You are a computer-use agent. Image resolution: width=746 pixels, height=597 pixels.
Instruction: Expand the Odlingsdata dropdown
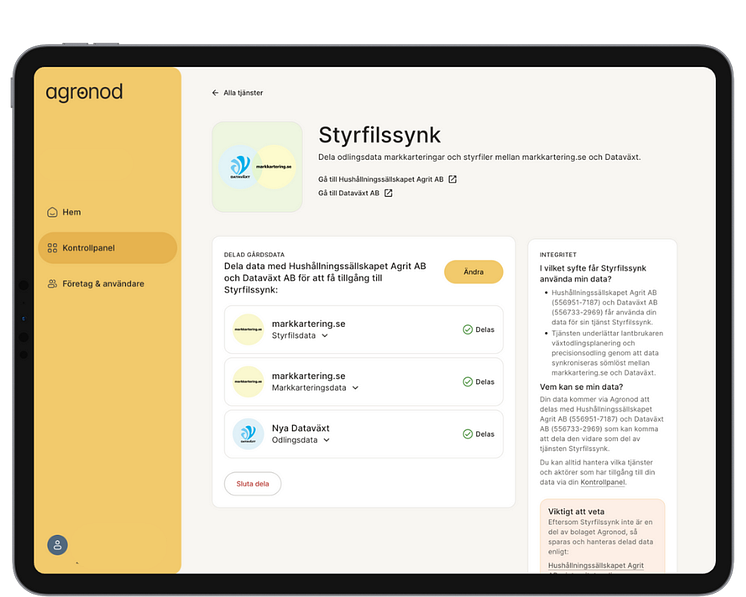point(327,440)
